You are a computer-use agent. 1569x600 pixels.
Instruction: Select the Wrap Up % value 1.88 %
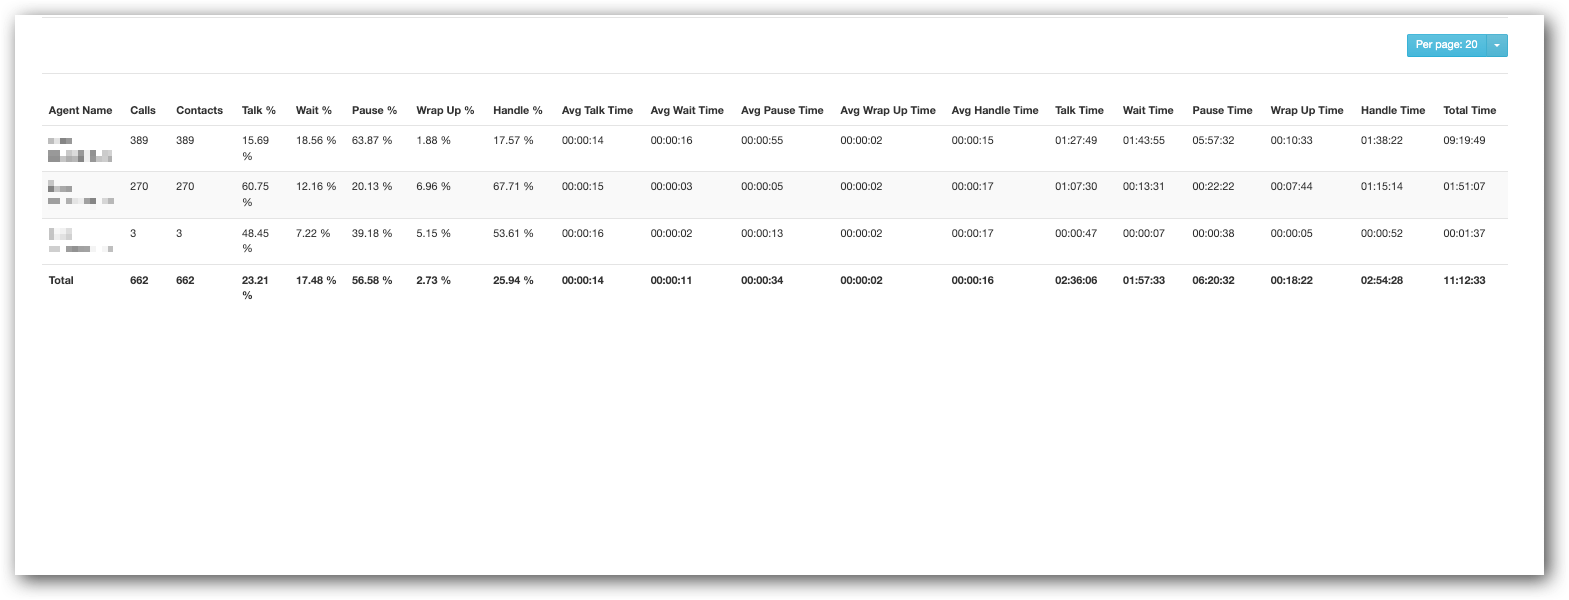click(x=434, y=141)
